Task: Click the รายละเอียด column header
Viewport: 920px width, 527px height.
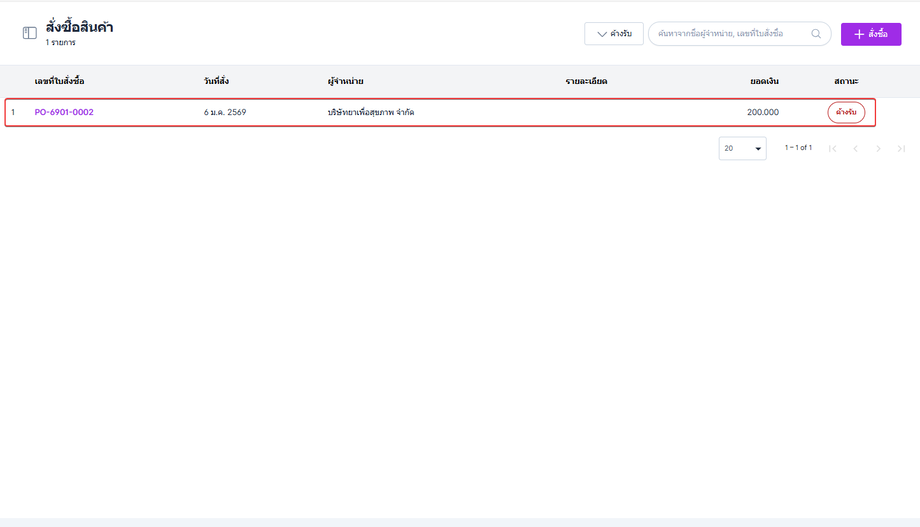Action: coord(586,81)
